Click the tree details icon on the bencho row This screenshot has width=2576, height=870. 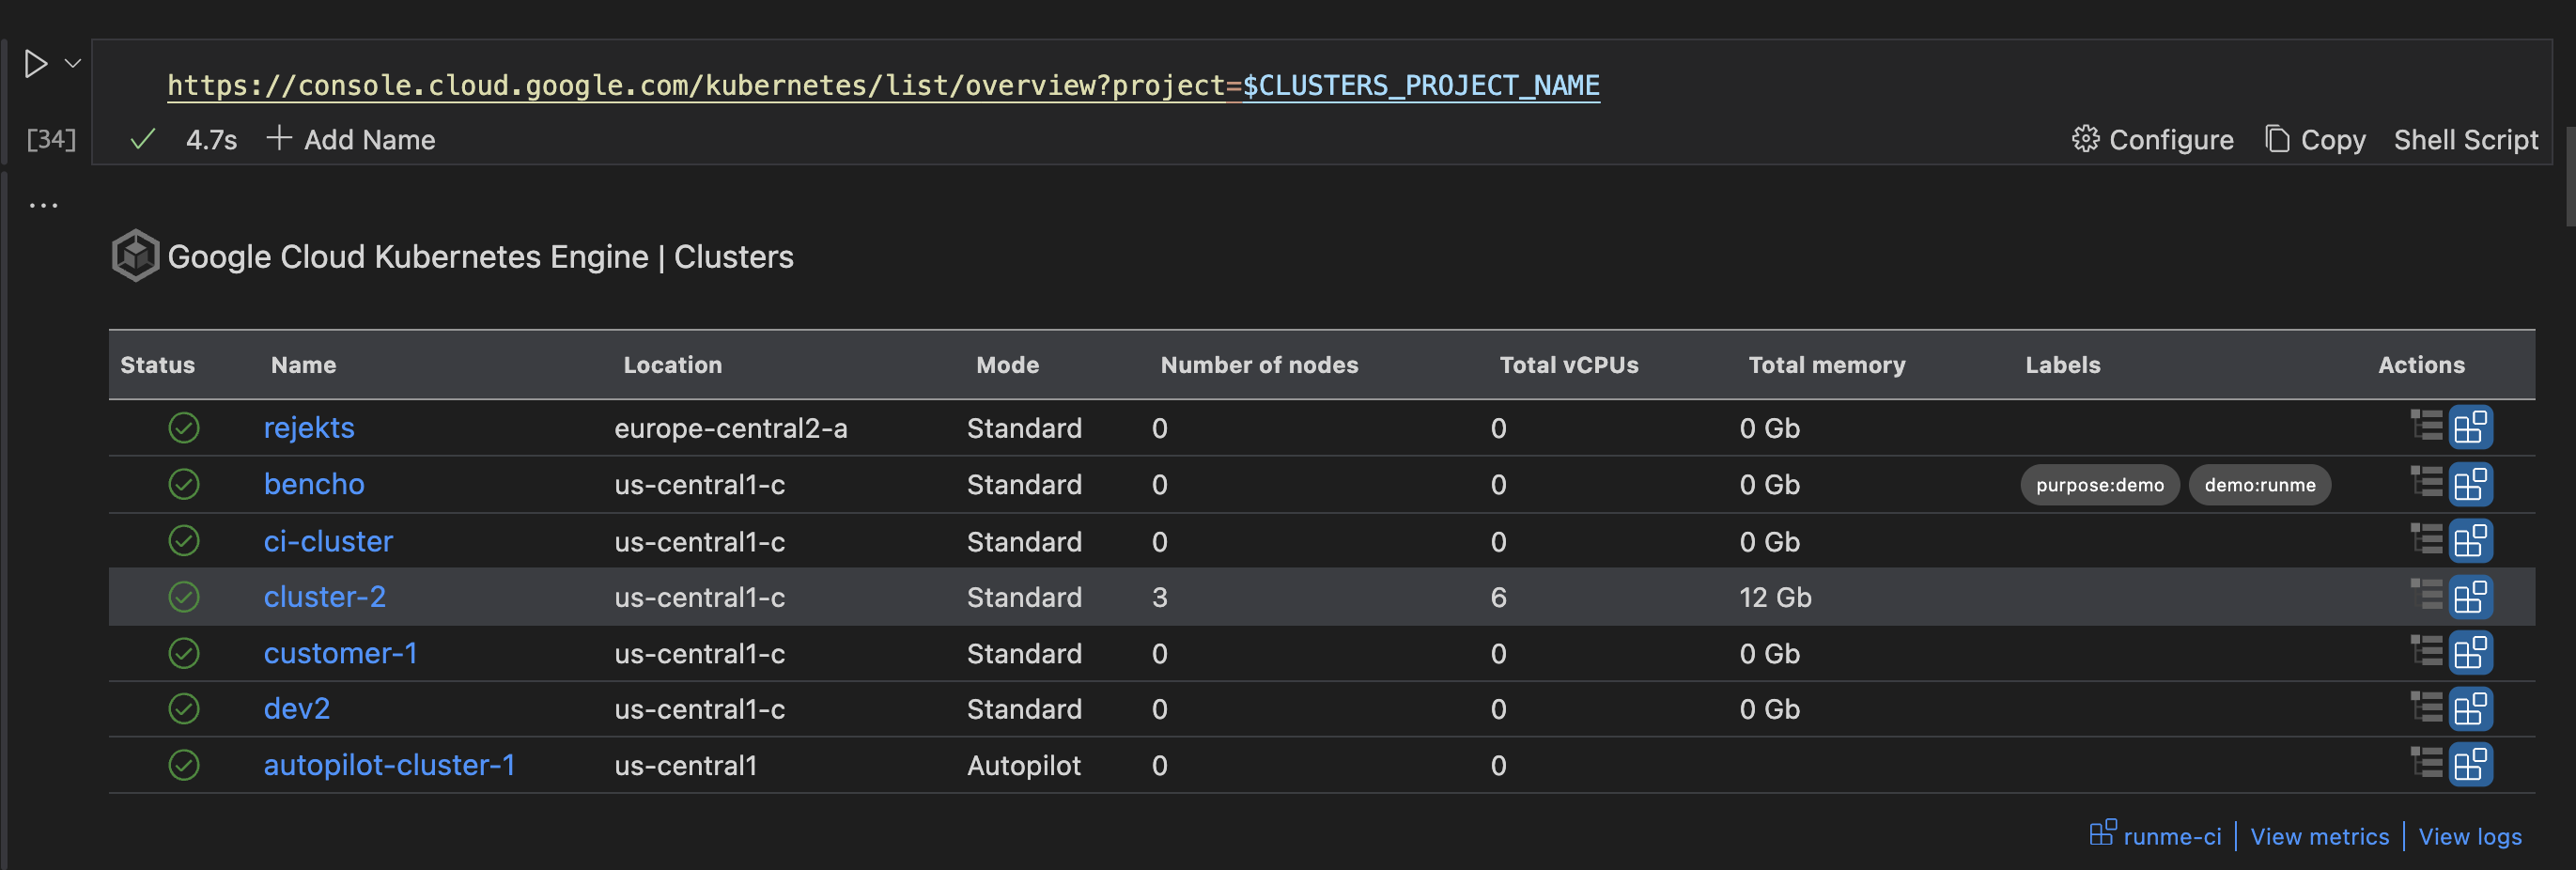(x=2427, y=484)
